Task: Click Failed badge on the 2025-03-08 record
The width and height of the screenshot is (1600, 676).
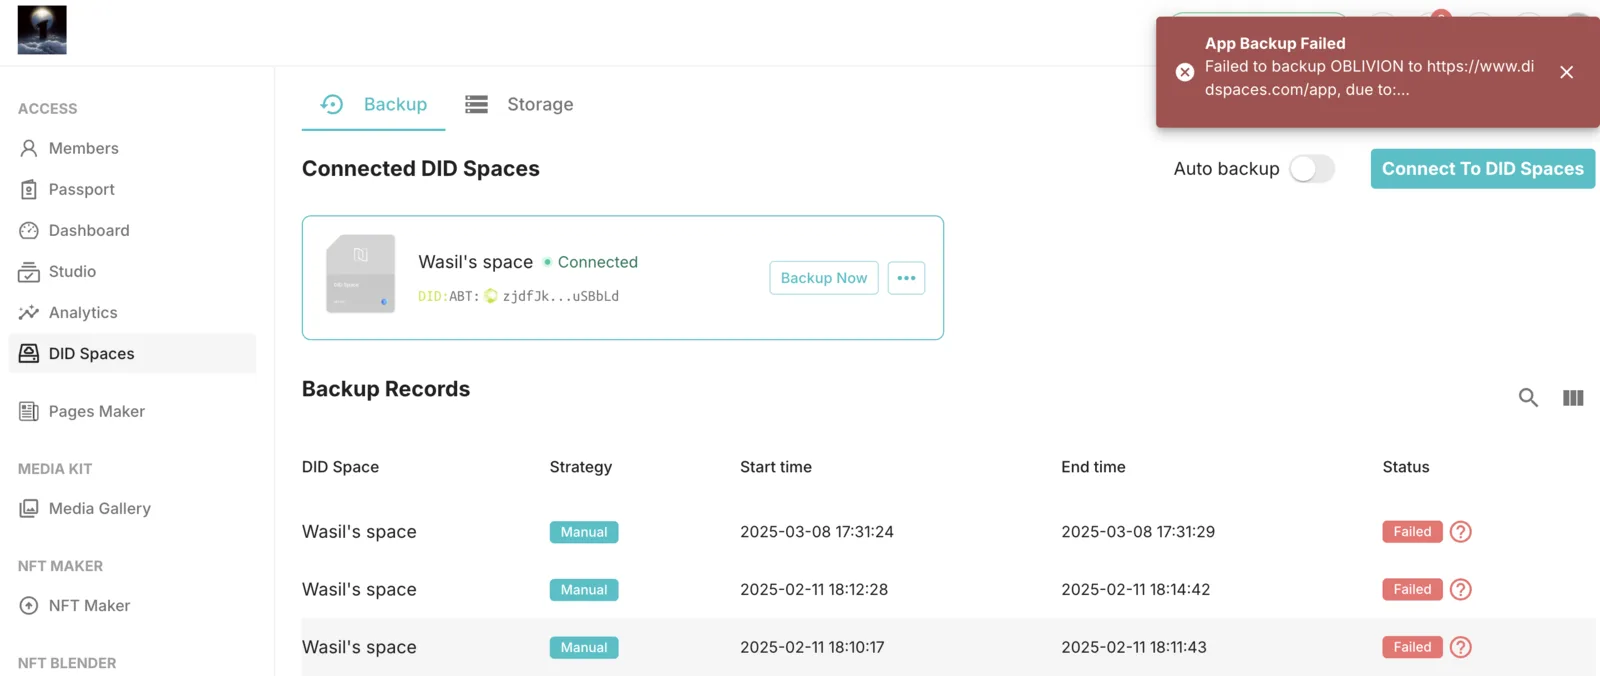Action: 1412,532
